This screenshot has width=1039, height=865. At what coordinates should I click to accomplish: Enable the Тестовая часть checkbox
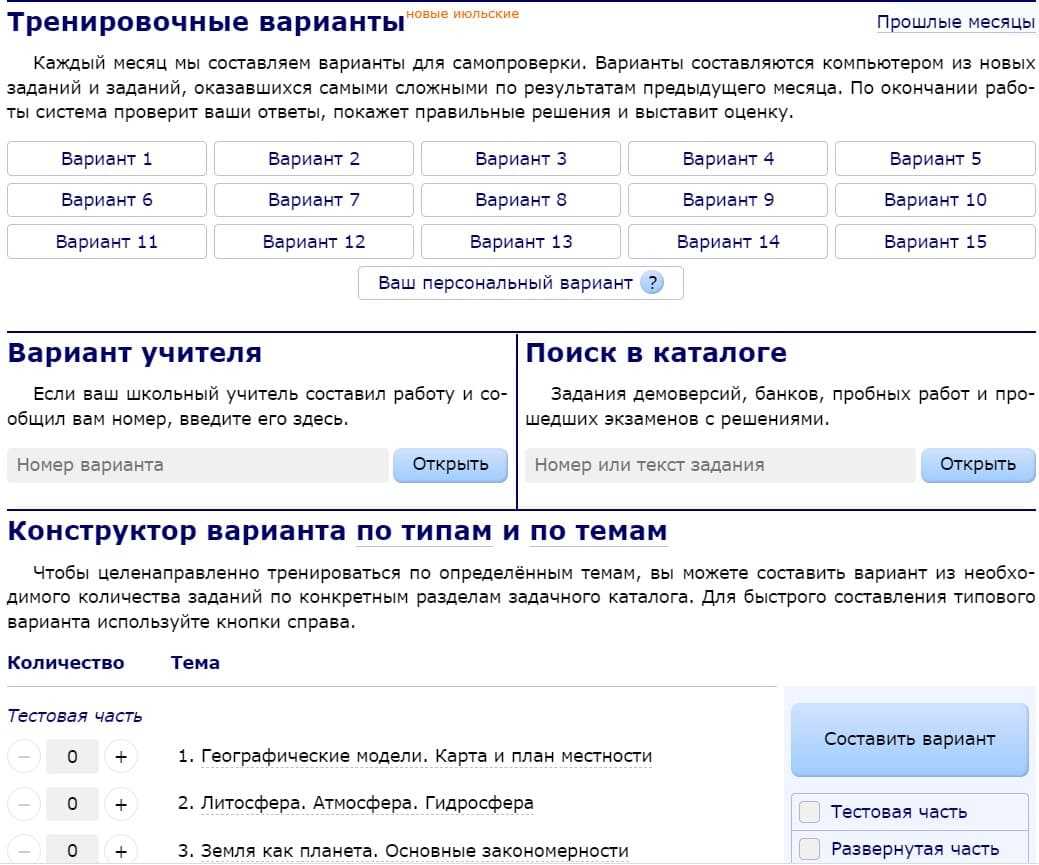click(x=810, y=812)
